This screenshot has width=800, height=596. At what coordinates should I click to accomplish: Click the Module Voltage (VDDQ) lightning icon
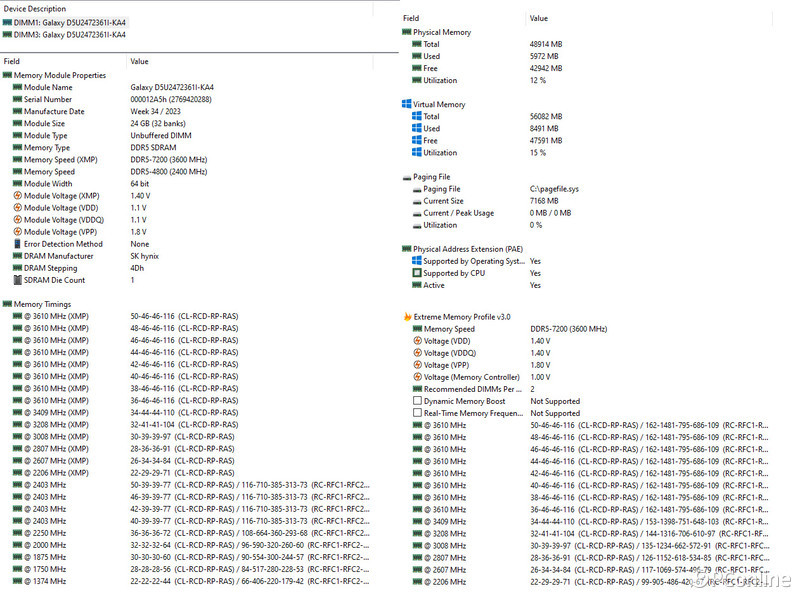tap(17, 219)
